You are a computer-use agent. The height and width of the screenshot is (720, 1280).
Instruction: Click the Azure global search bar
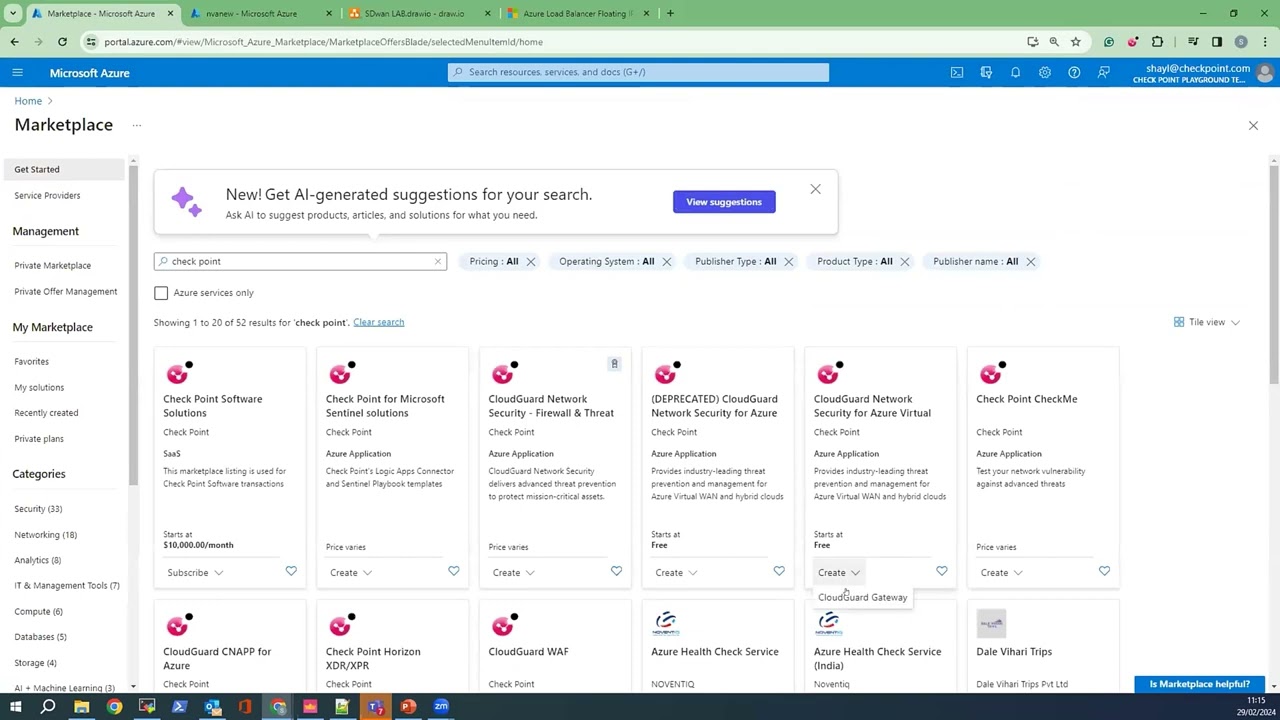[x=638, y=72]
